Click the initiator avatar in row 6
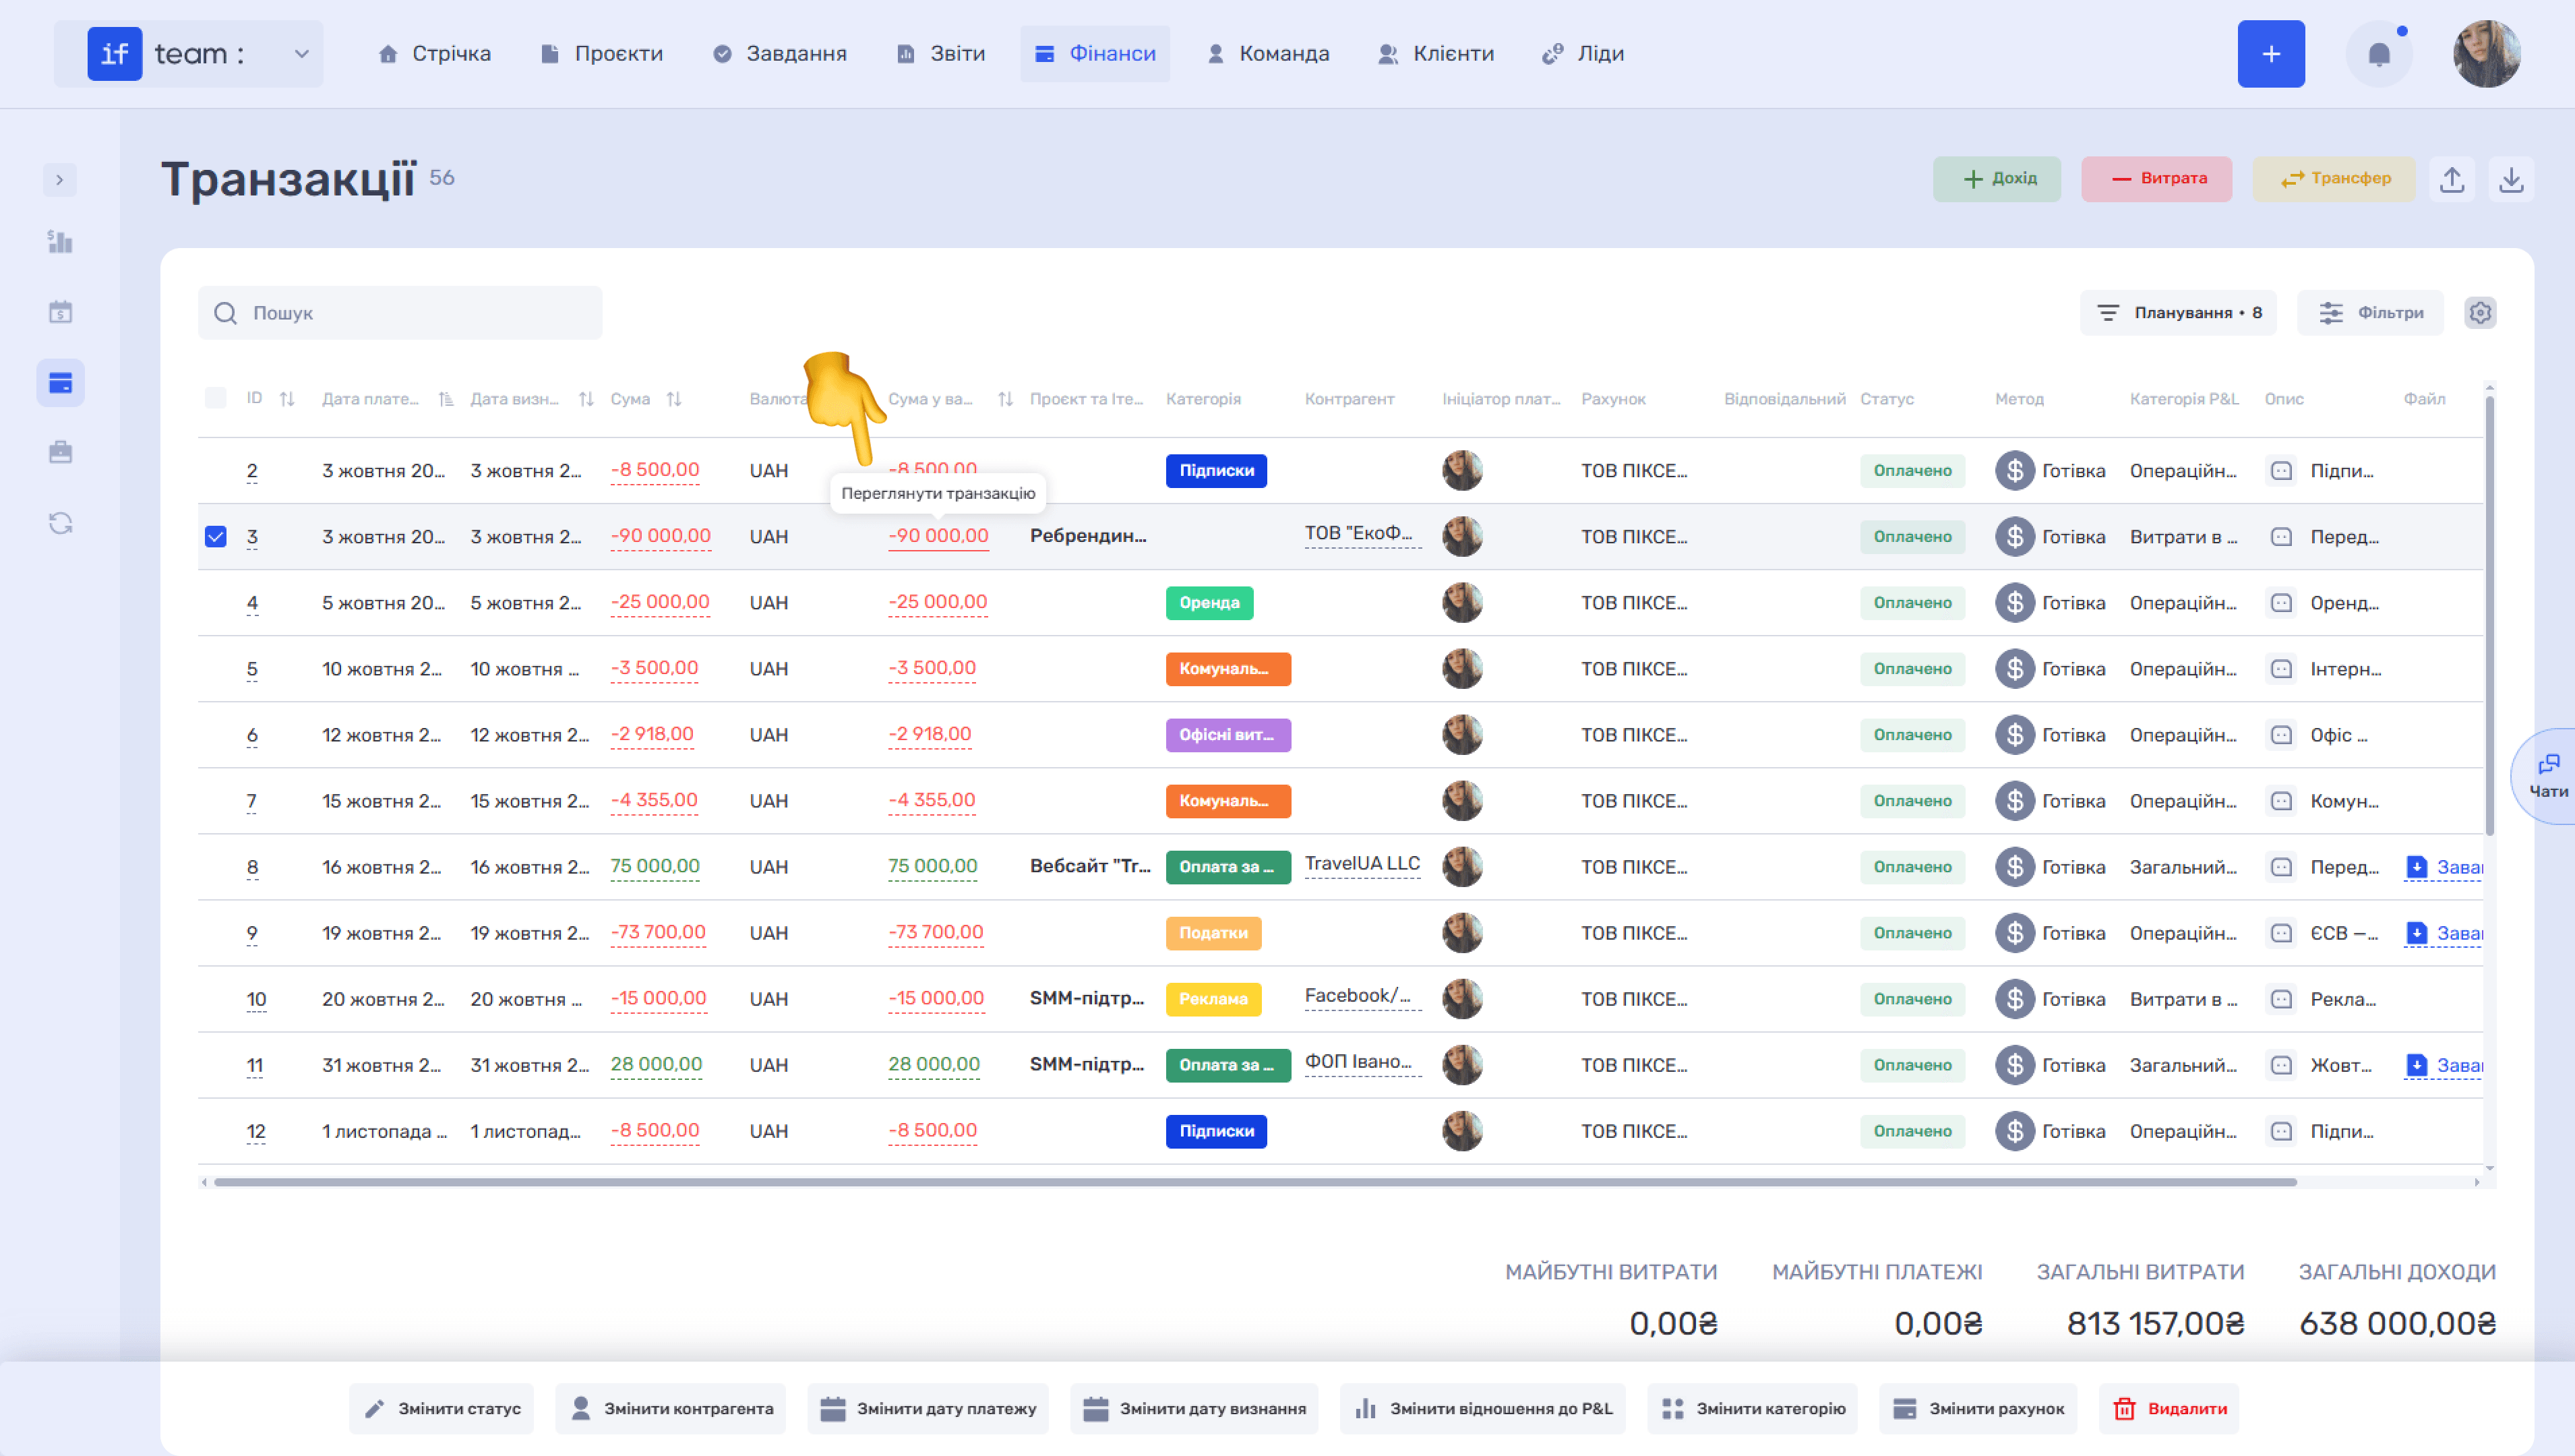This screenshot has width=2575, height=1456. pyautogui.click(x=1462, y=735)
